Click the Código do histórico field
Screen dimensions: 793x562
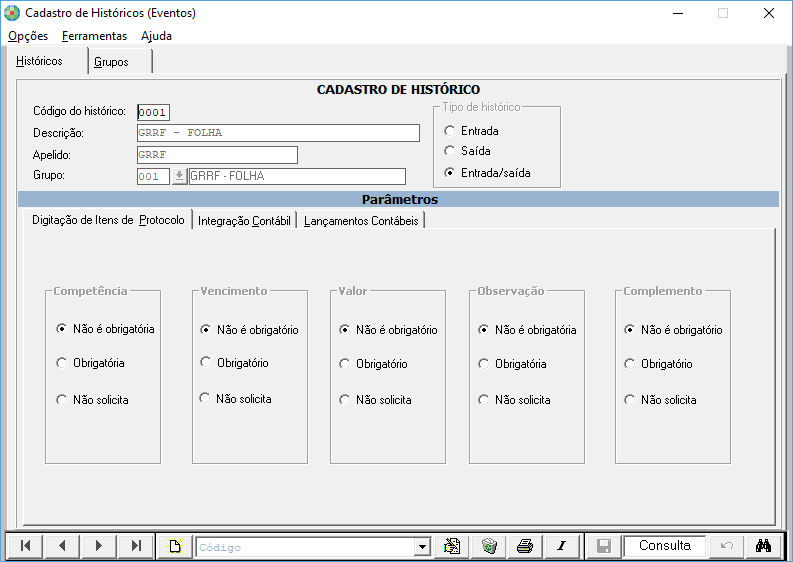pos(153,112)
